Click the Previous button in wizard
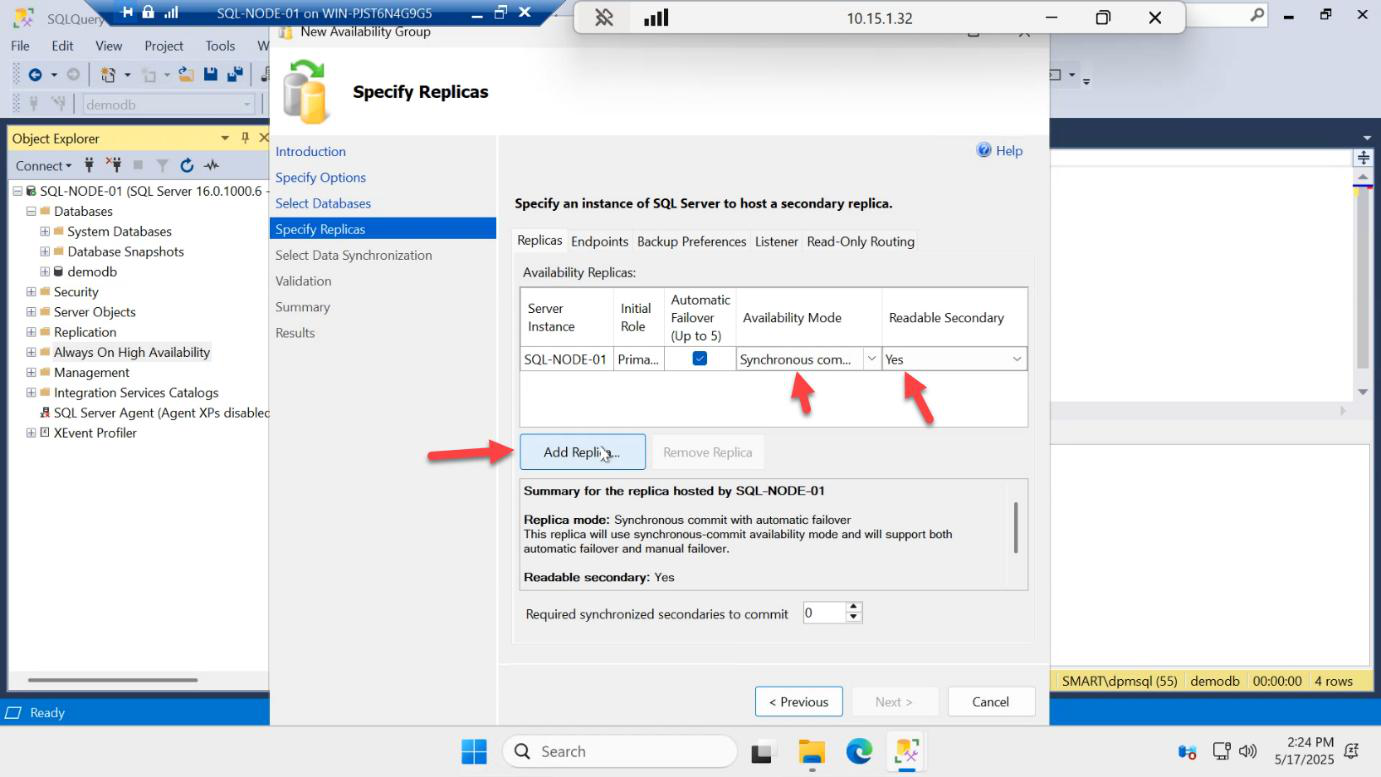Image resolution: width=1381 pixels, height=777 pixels. coord(798,701)
